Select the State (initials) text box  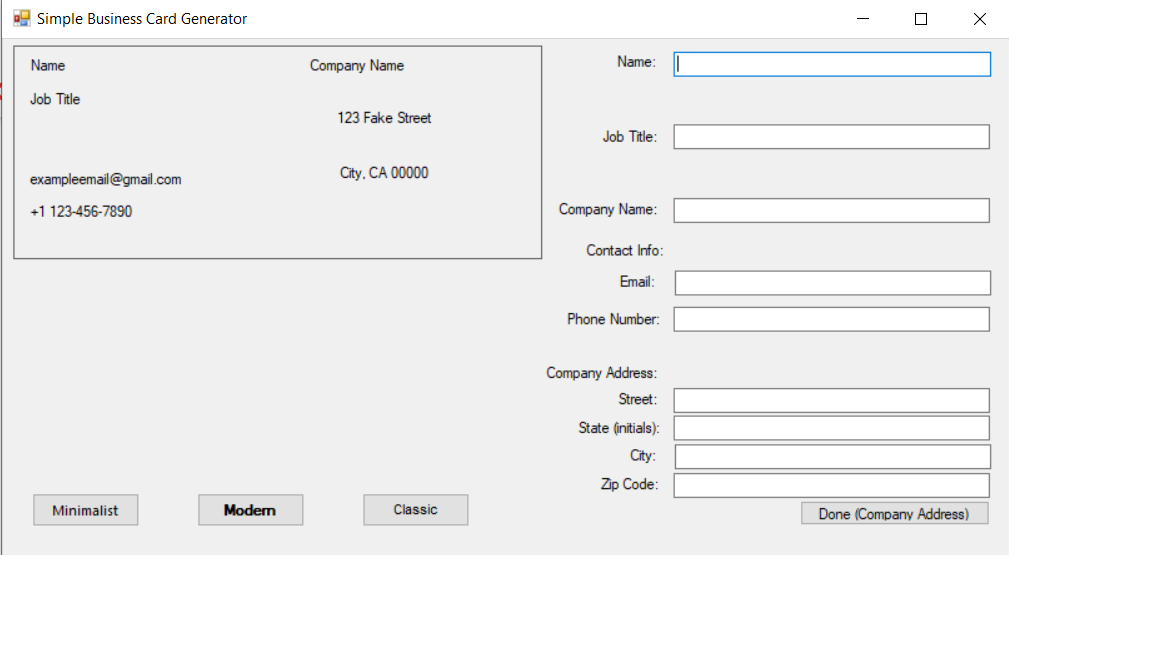831,428
